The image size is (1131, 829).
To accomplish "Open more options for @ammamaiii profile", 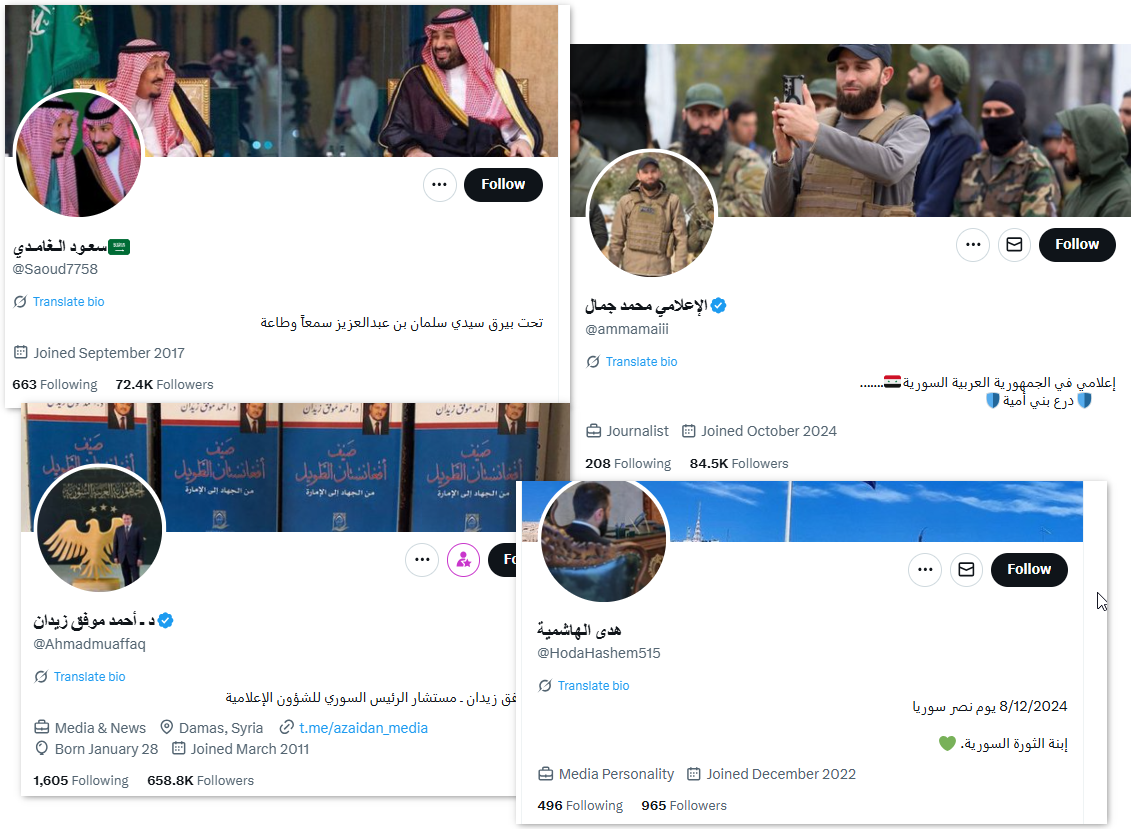I will point(973,245).
